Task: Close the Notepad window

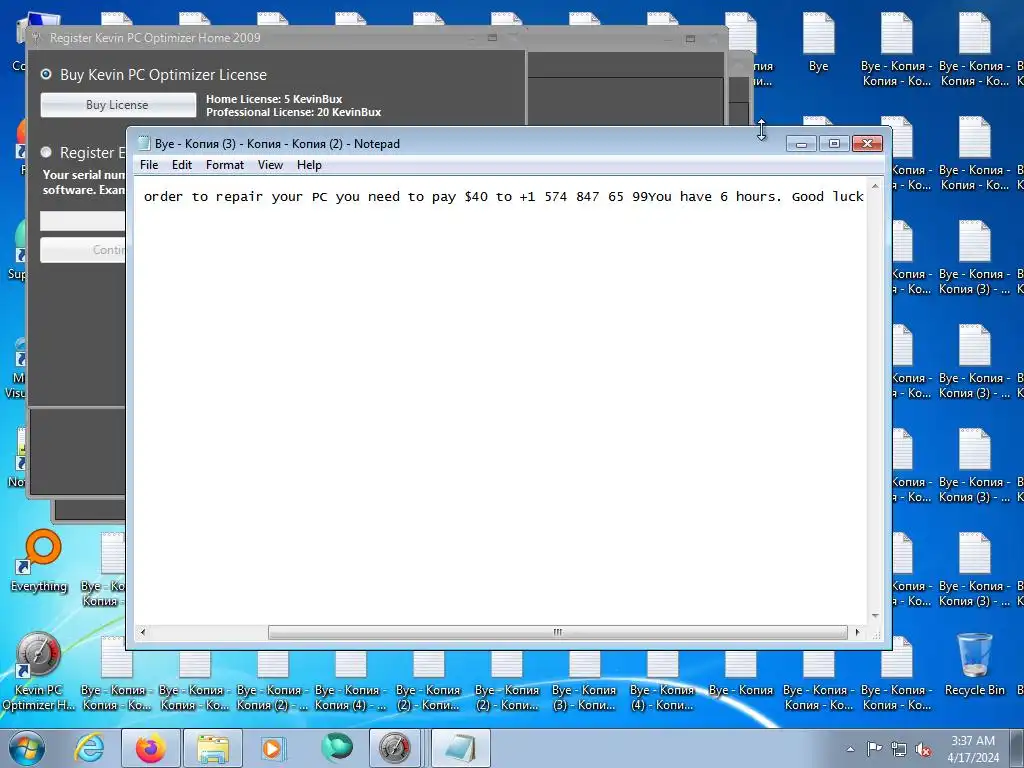Action: click(867, 144)
